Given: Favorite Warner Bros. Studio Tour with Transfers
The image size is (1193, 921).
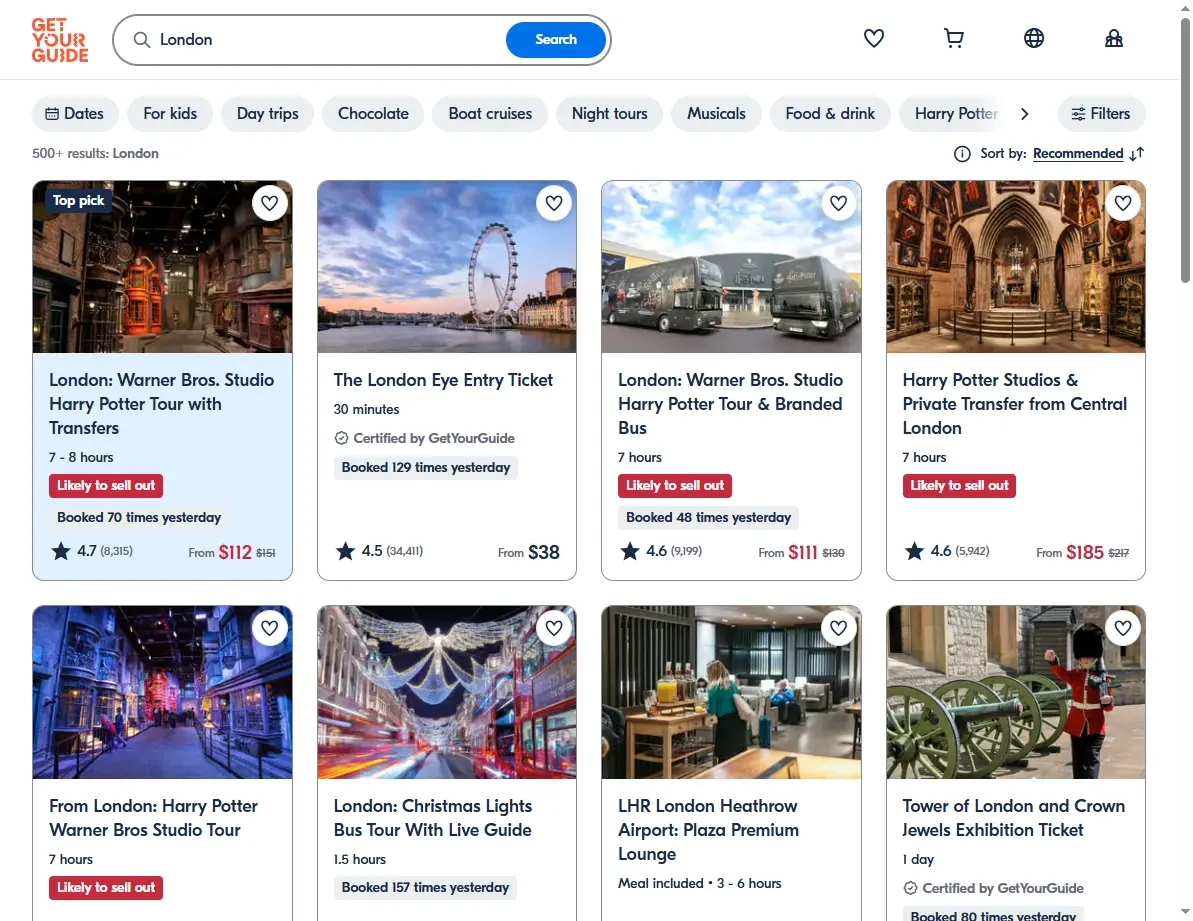Looking at the screenshot, I should click(x=269, y=203).
